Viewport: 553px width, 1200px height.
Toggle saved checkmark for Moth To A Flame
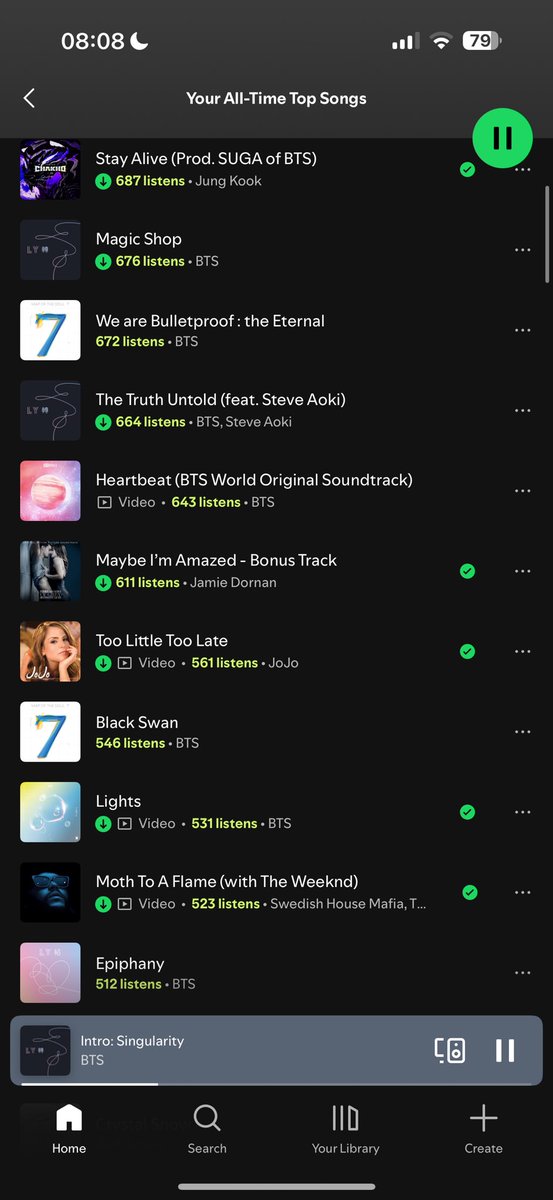(470, 892)
